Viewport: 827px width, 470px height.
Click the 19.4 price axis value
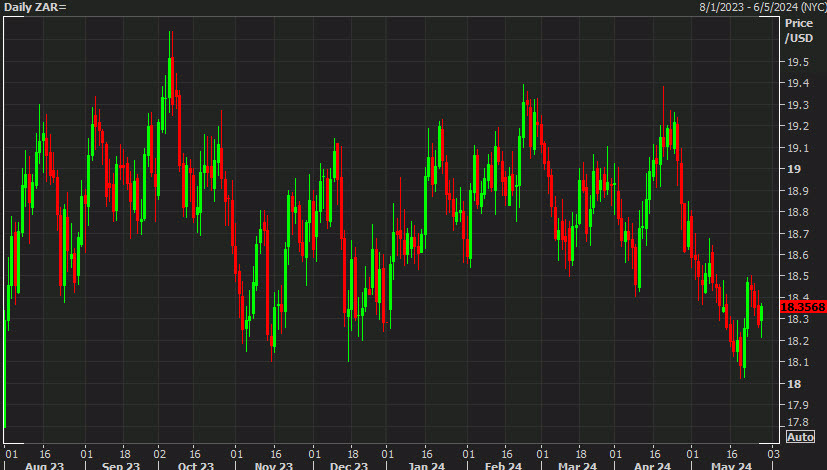798,83
